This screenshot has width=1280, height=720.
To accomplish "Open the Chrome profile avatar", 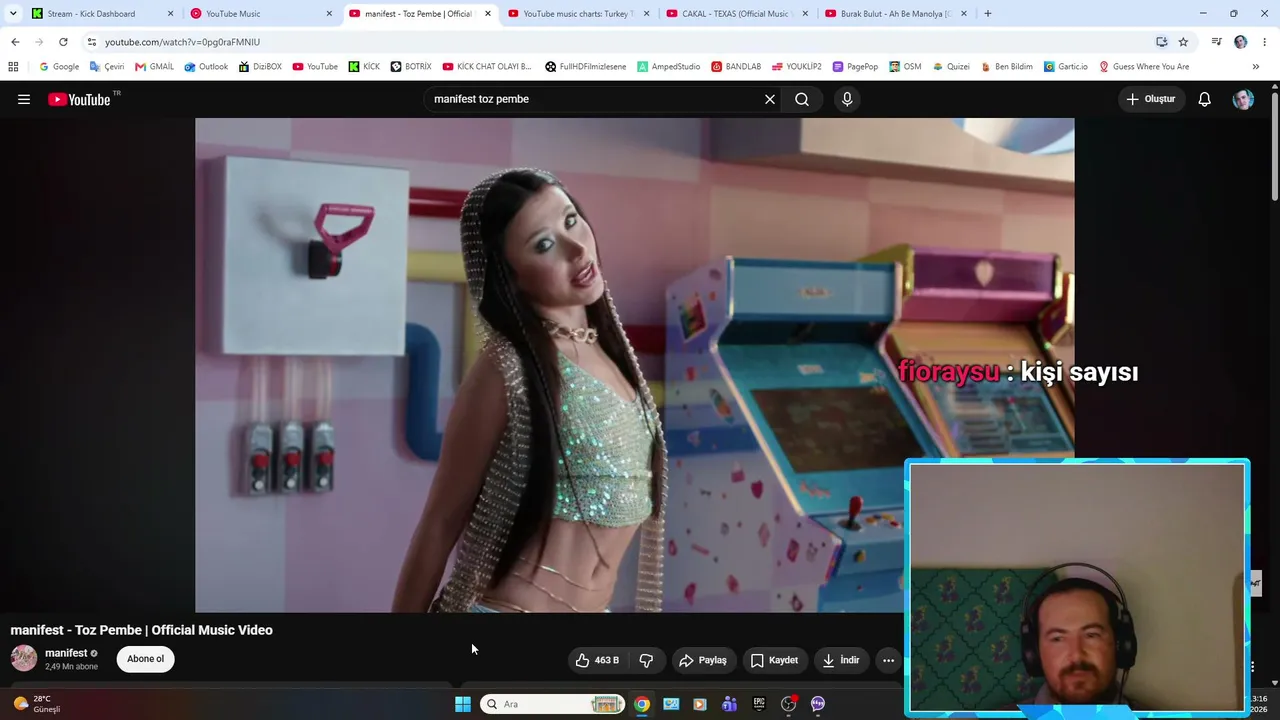I will coord(1241,42).
